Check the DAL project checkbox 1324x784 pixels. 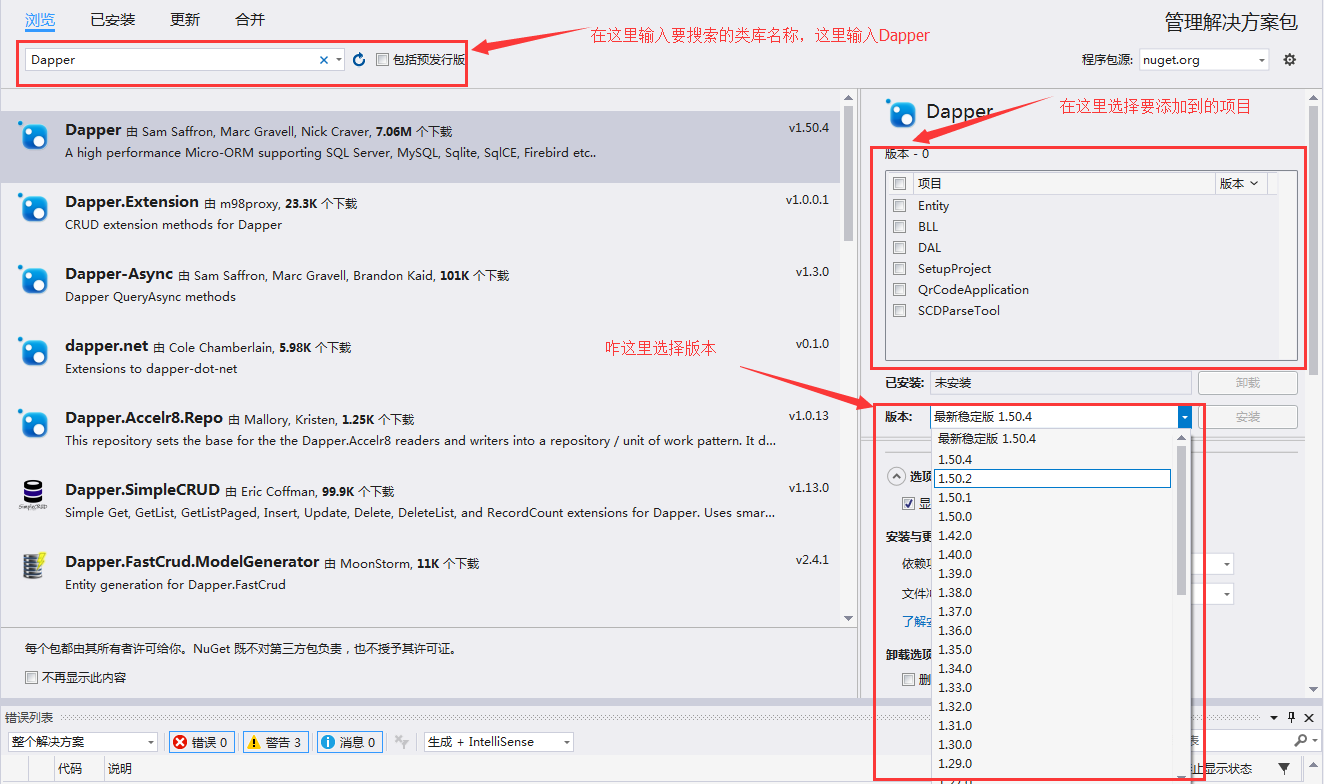pos(900,247)
